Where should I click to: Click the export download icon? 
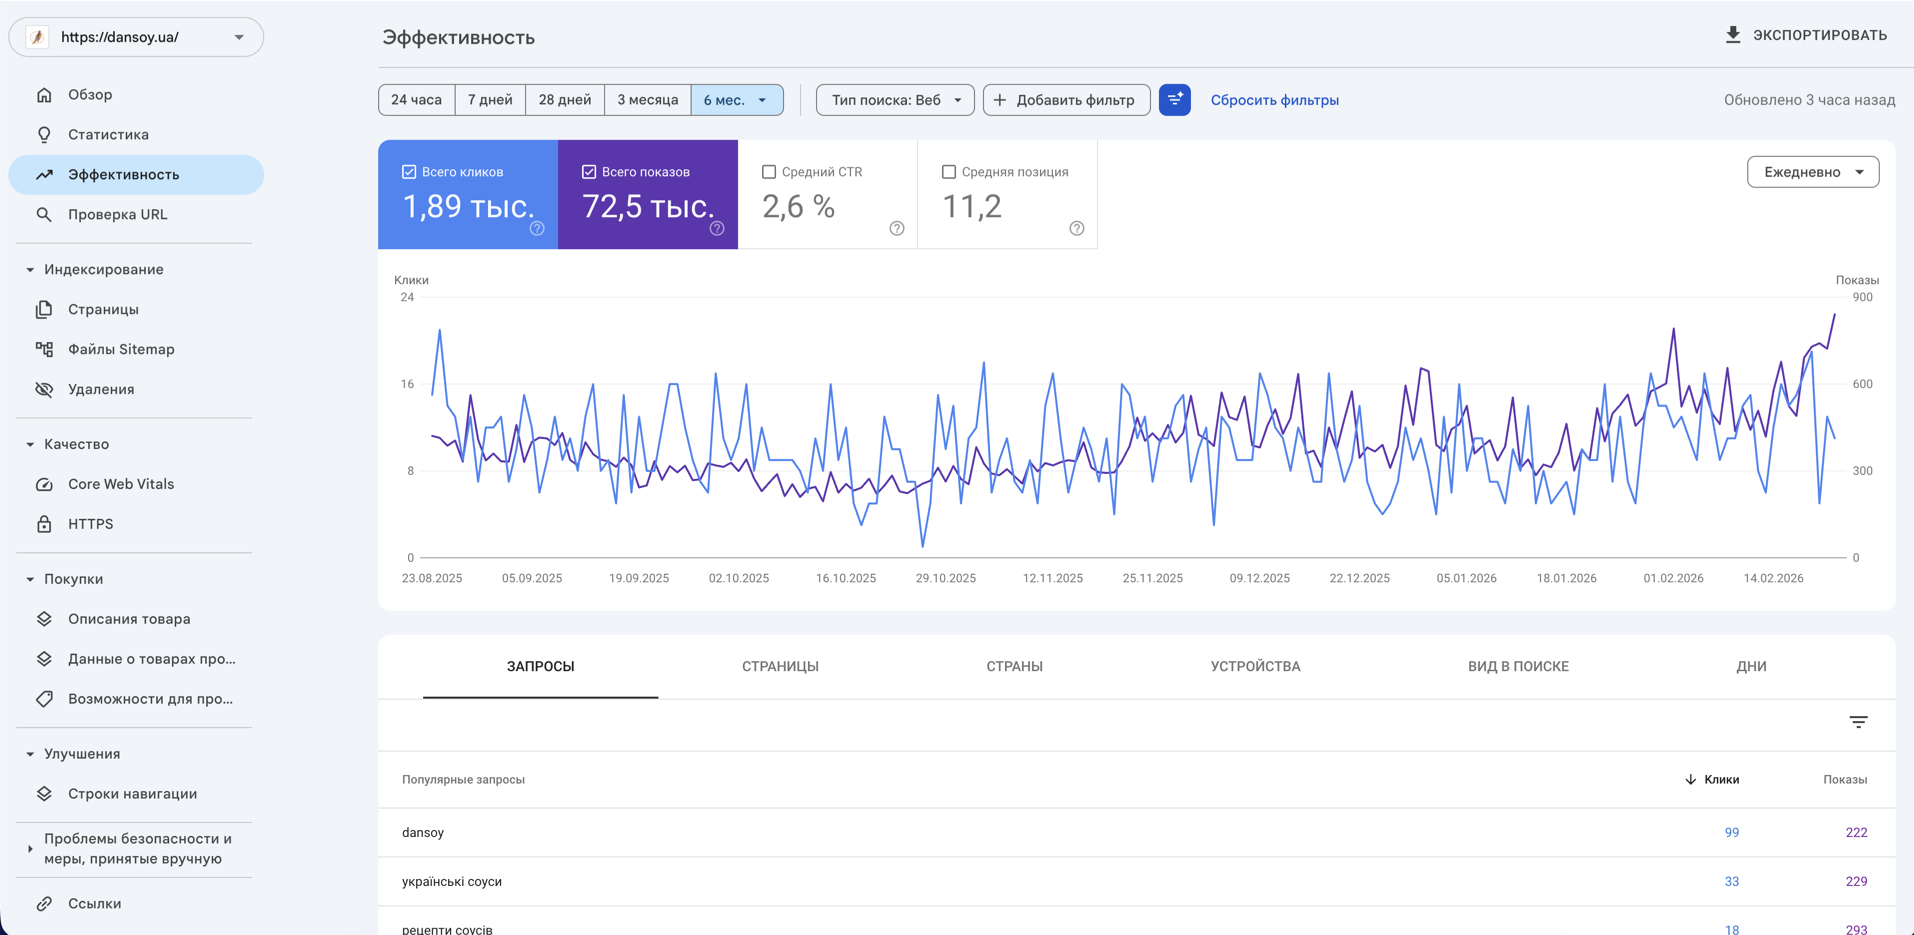pos(1733,35)
